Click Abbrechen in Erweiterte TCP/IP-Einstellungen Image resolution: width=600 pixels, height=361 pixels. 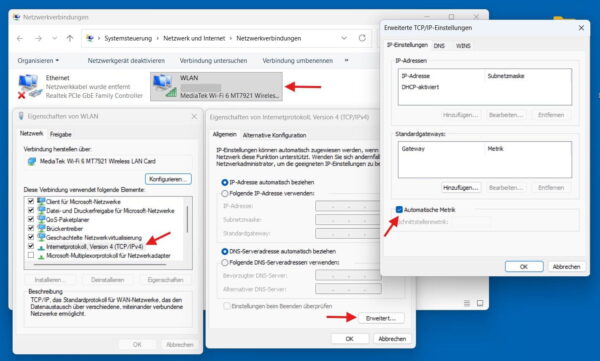566,266
